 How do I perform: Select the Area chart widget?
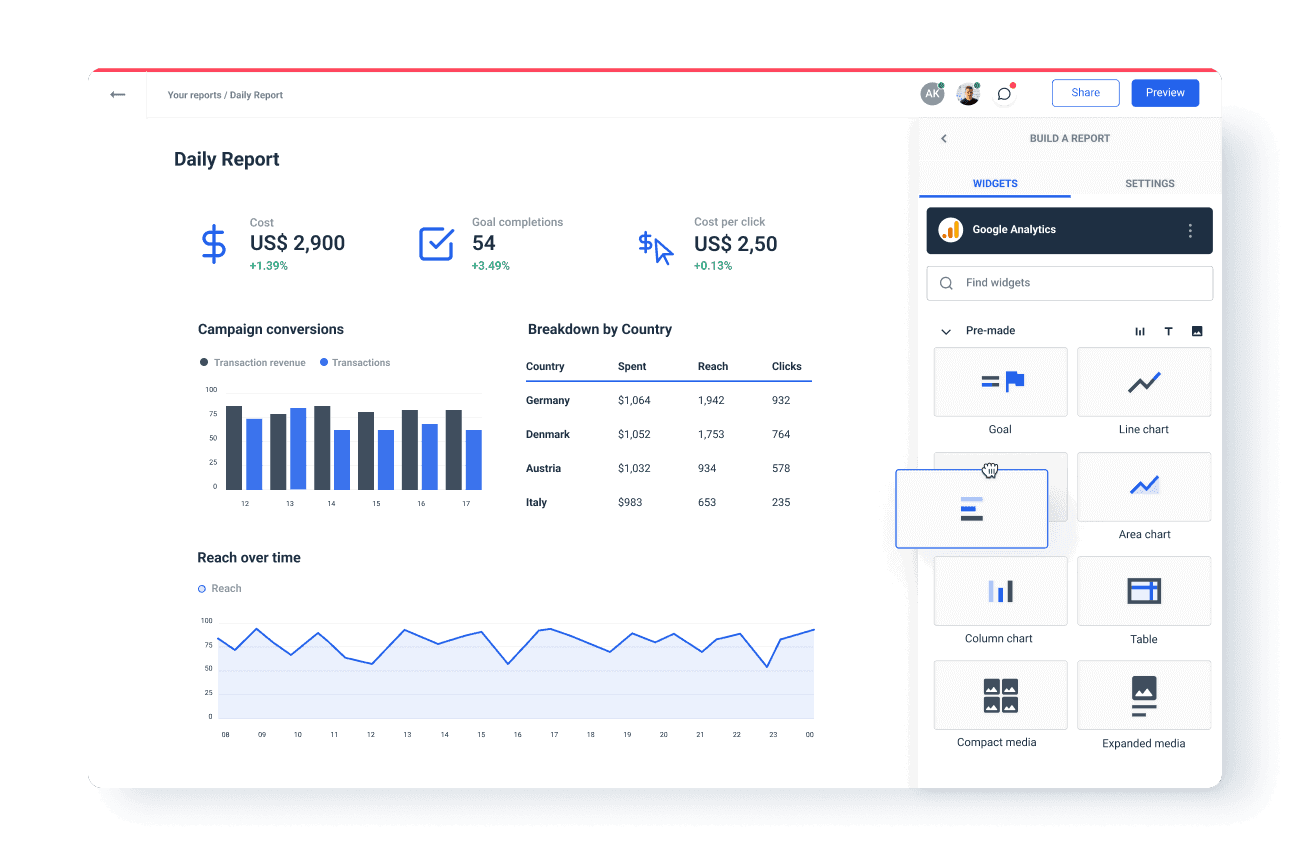point(1143,487)
